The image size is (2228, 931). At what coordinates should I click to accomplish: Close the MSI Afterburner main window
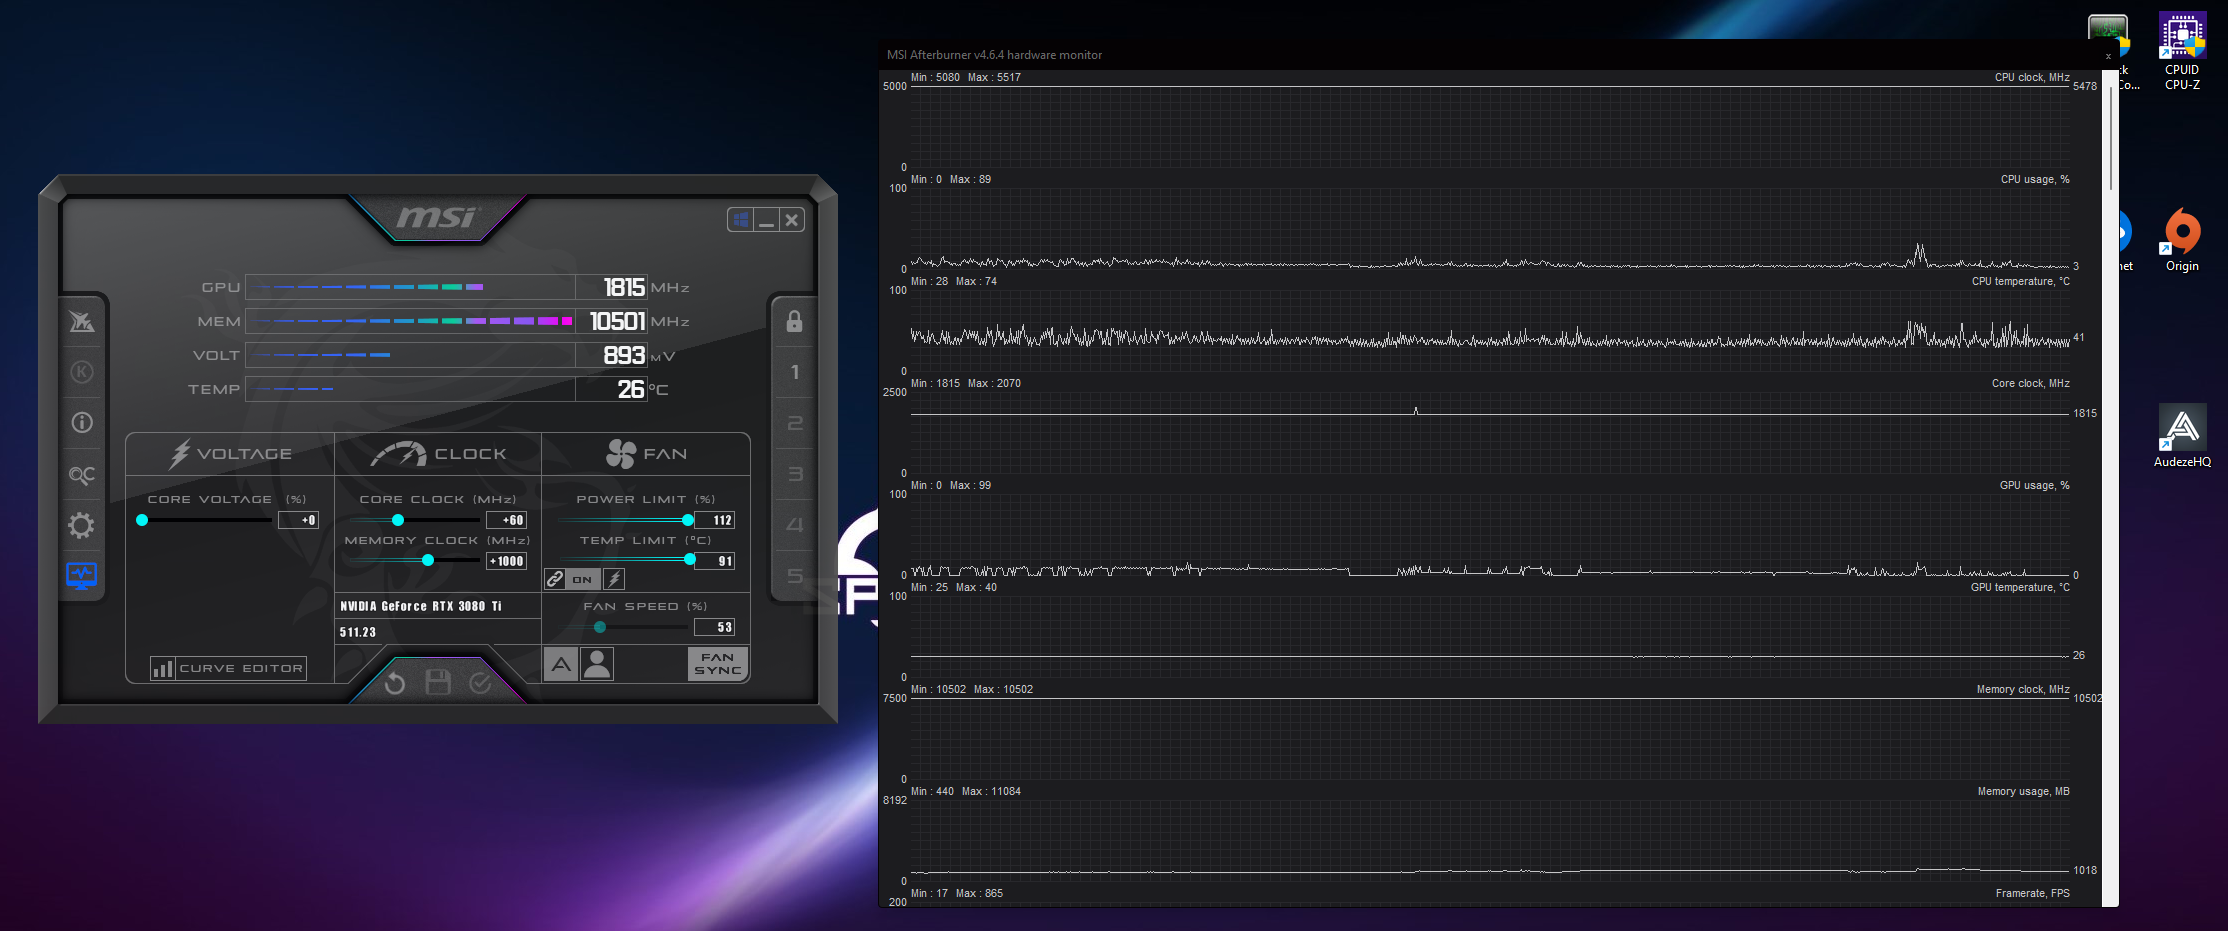pyautogui.click(x=792, y=220)
